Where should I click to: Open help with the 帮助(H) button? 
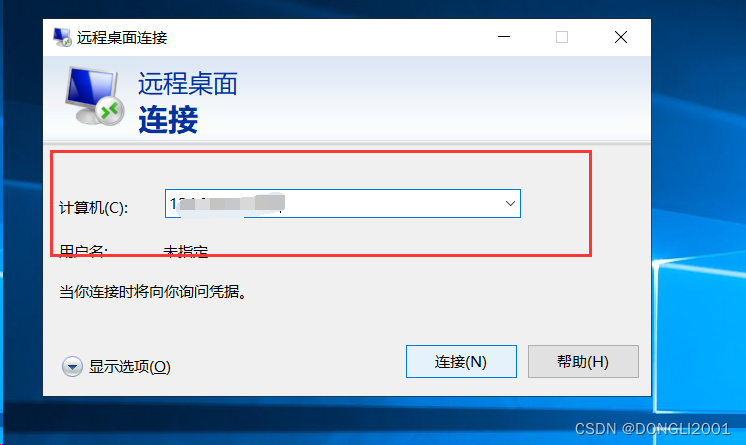coord(583,362)
